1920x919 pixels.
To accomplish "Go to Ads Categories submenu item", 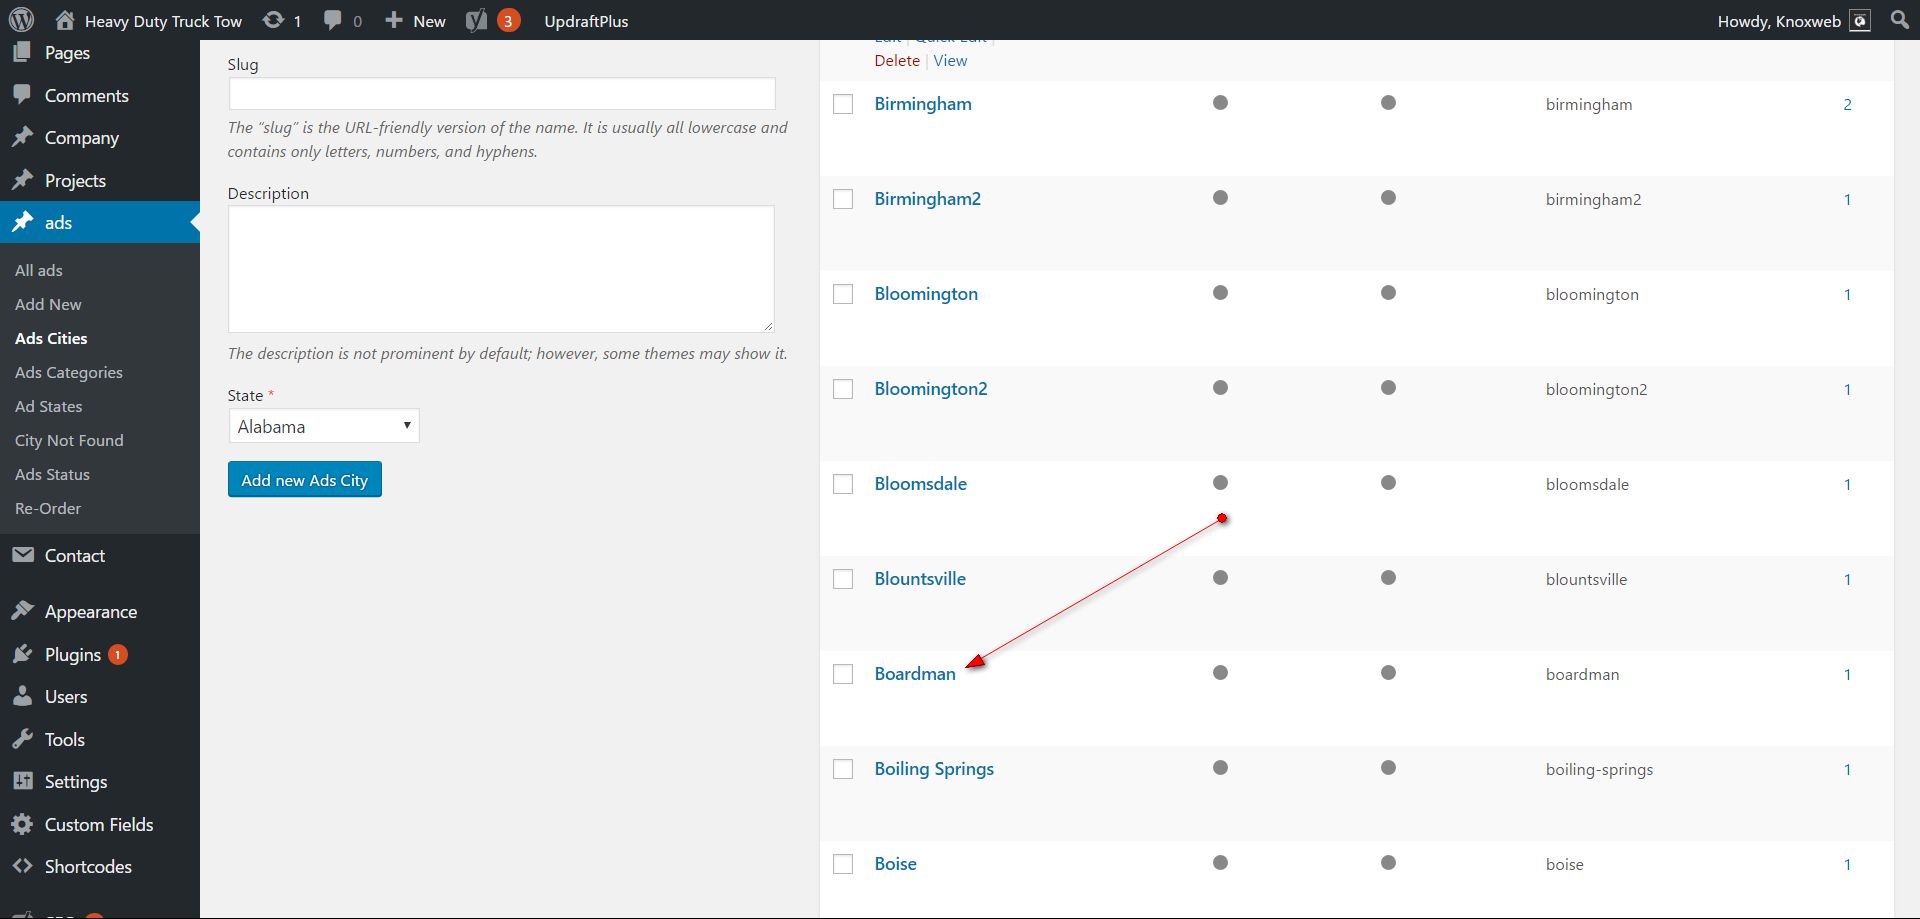I will (x=69, y=372).
